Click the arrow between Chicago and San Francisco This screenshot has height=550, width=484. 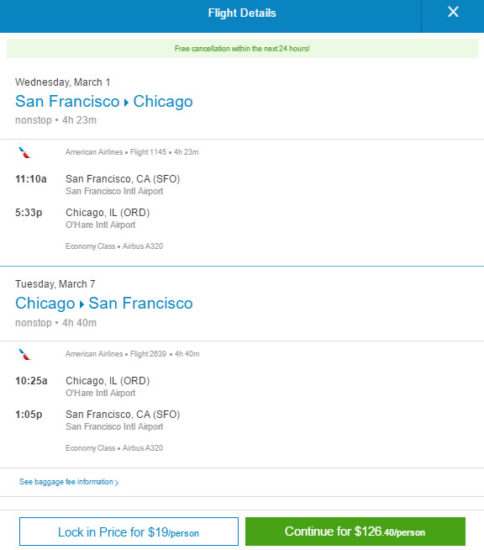(82, 304)
